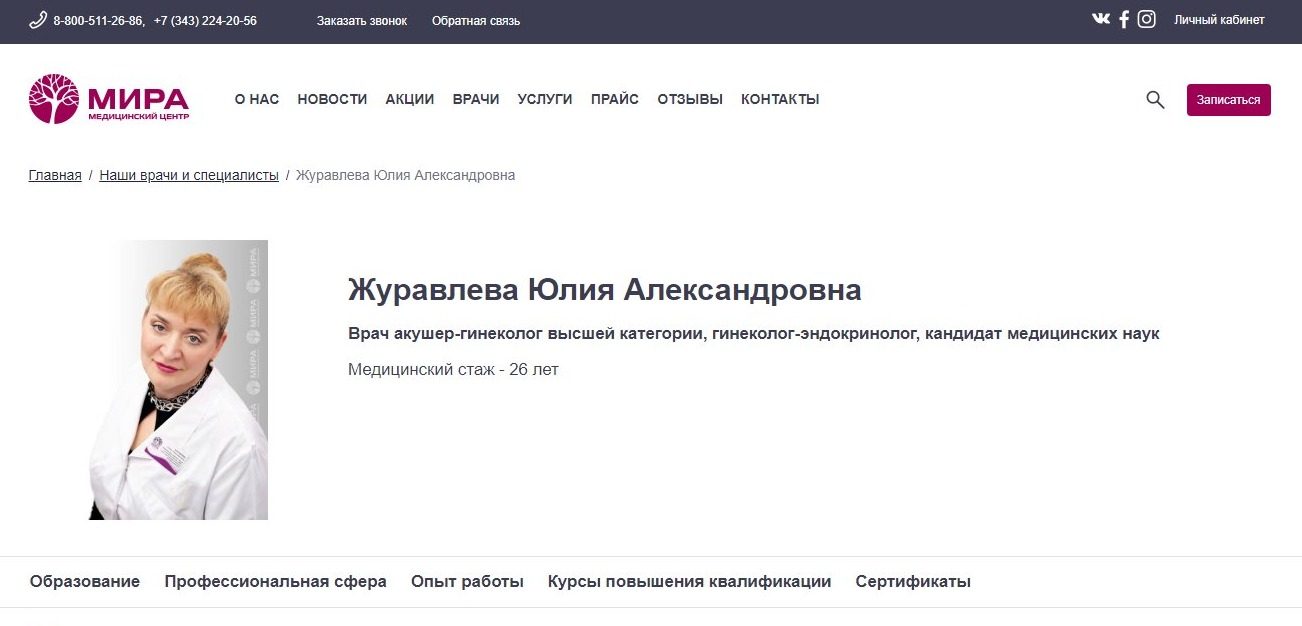Viewport: 1302px width, 626px height.
Task: Click the heading Журавлева Юлия Александровна
Action: 605,290
